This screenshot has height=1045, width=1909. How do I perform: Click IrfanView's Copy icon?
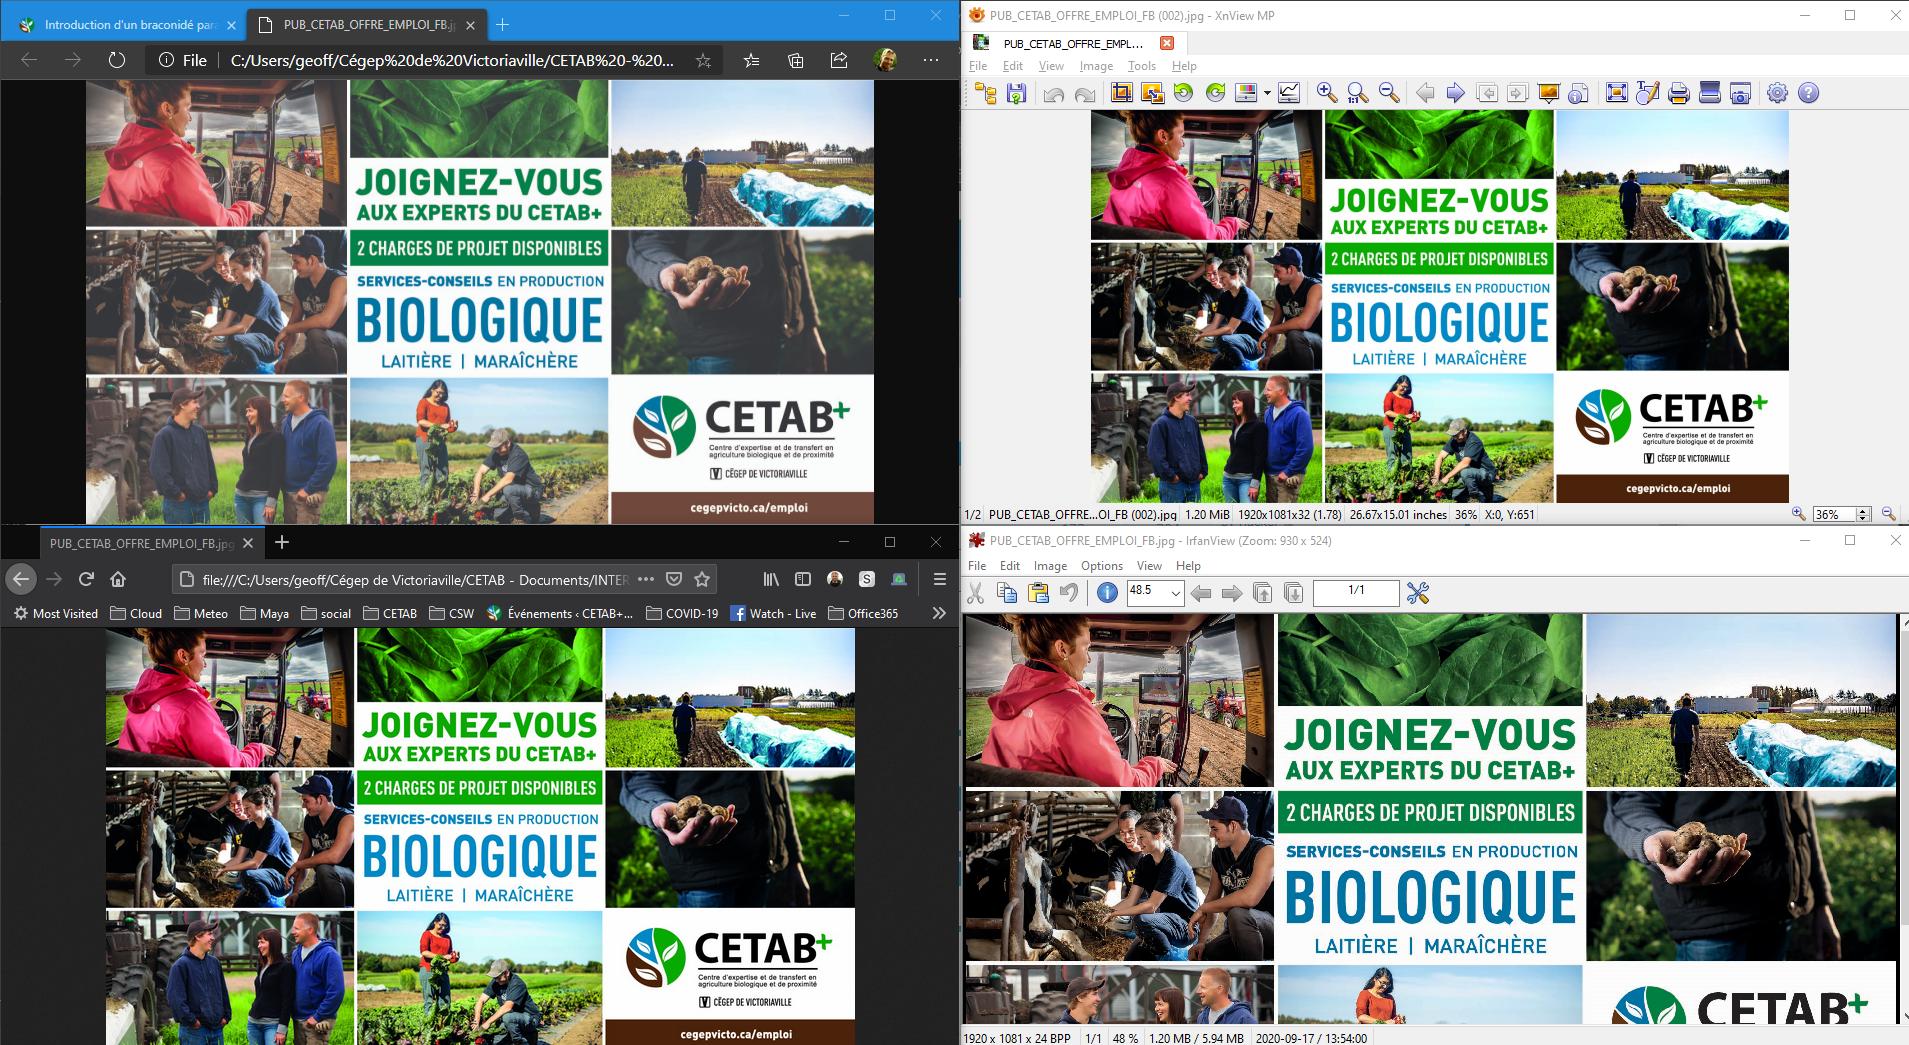pos(1007,593)
